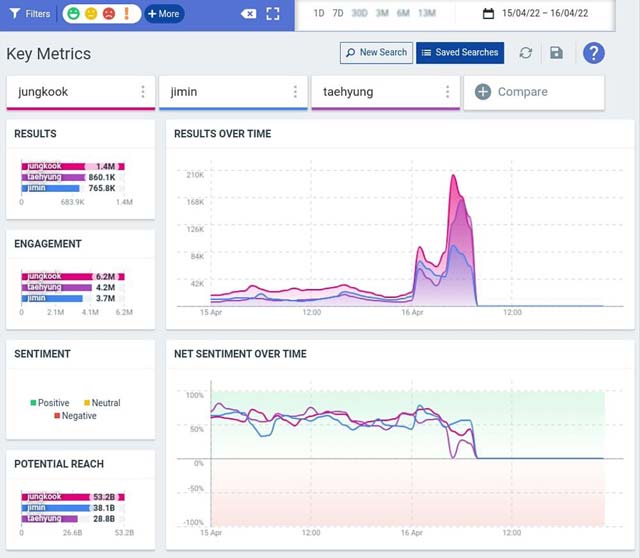
Task: Click the jungkook bar in Results panel
Action: [73, 166]
